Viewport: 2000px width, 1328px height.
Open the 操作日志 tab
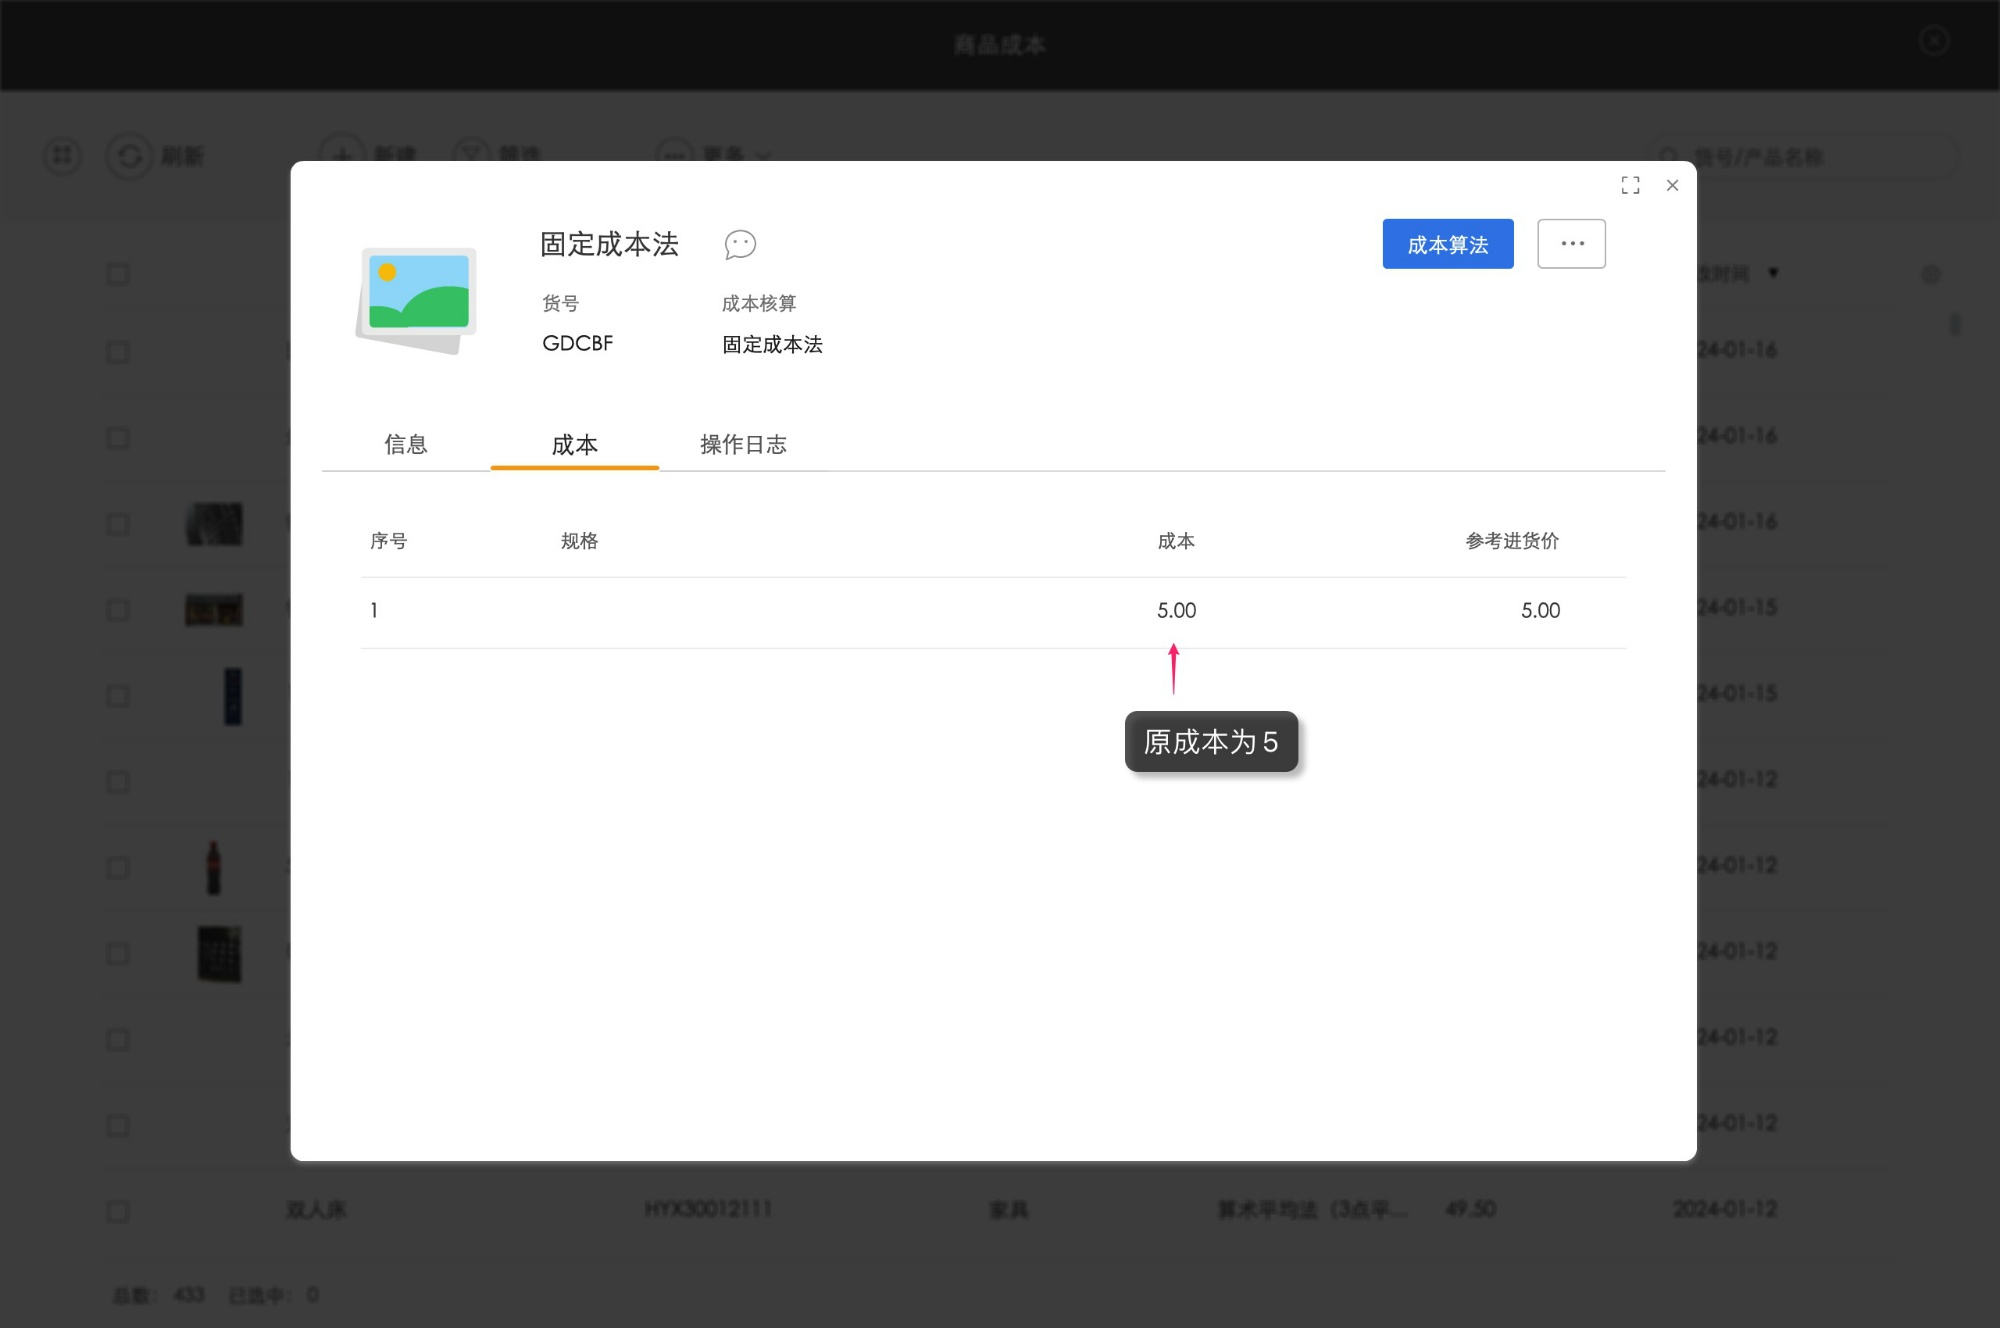743,444
